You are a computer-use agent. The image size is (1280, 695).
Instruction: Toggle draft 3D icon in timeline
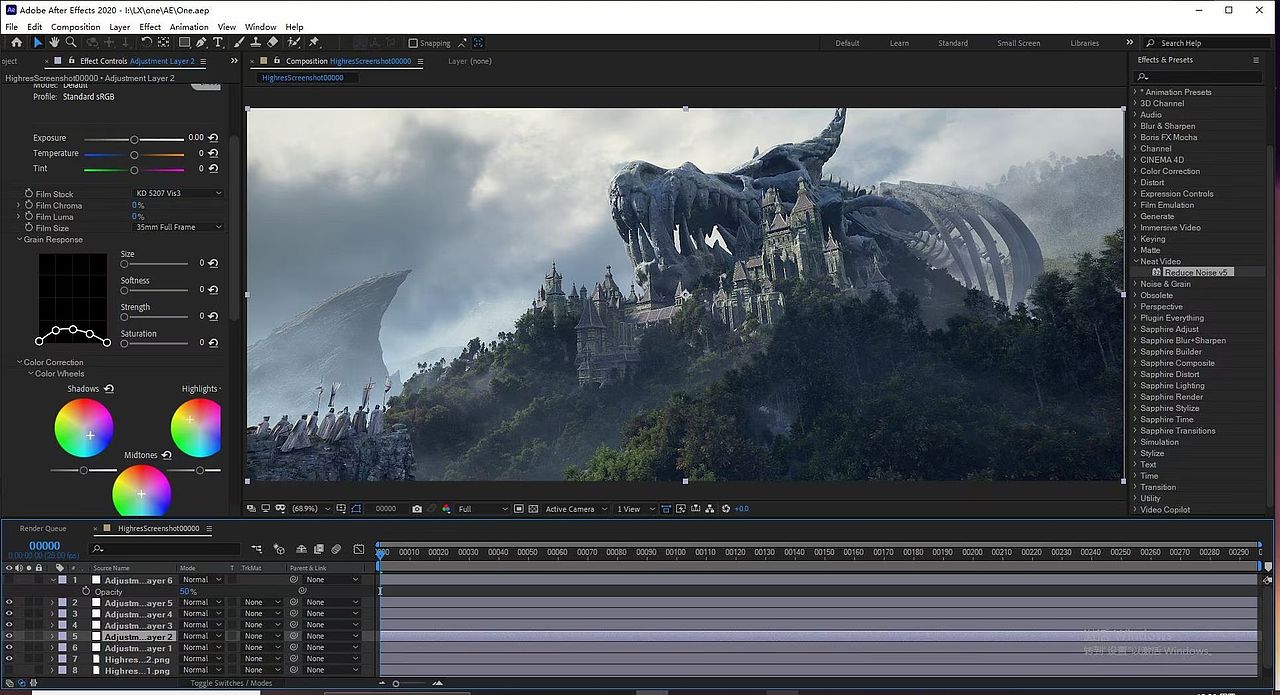[279, 549]
